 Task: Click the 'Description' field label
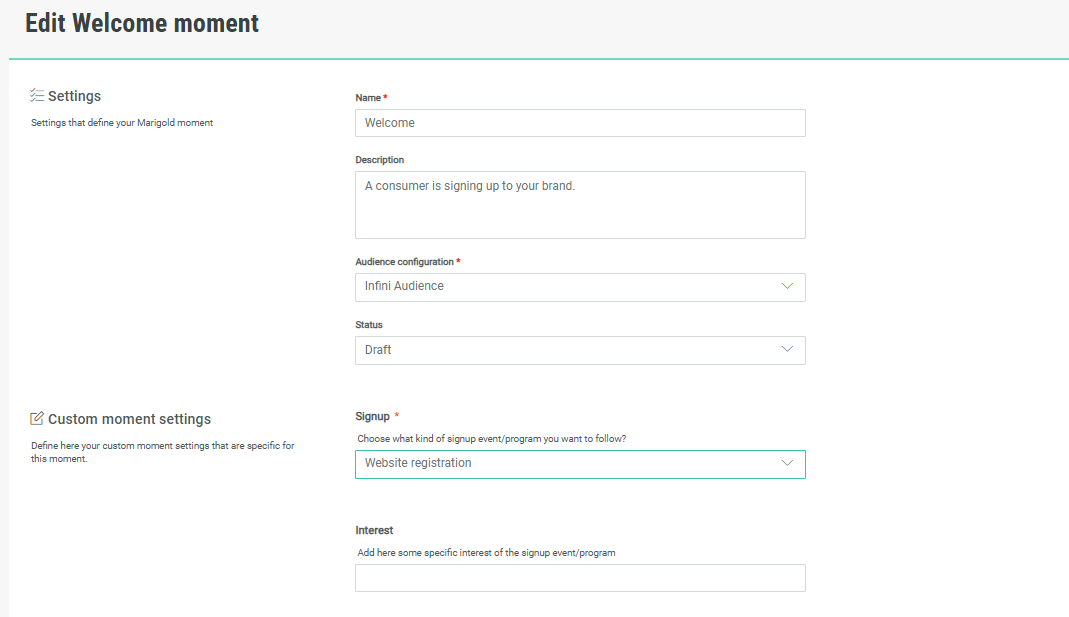point(380,160)
